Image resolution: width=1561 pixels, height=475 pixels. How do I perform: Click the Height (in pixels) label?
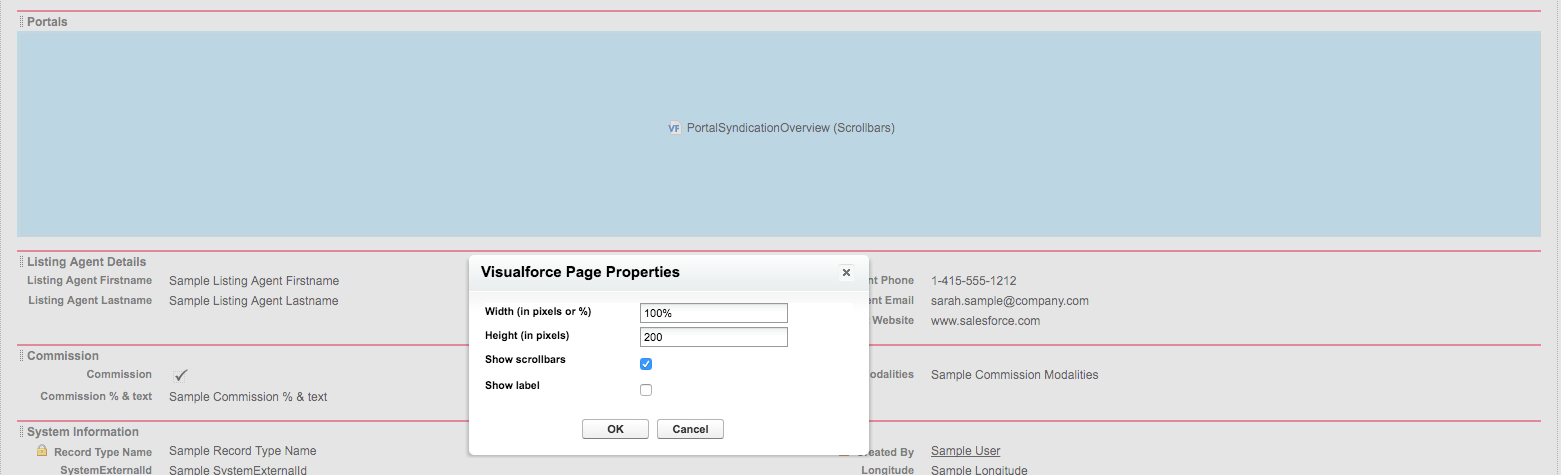click(x=526, y=335)
